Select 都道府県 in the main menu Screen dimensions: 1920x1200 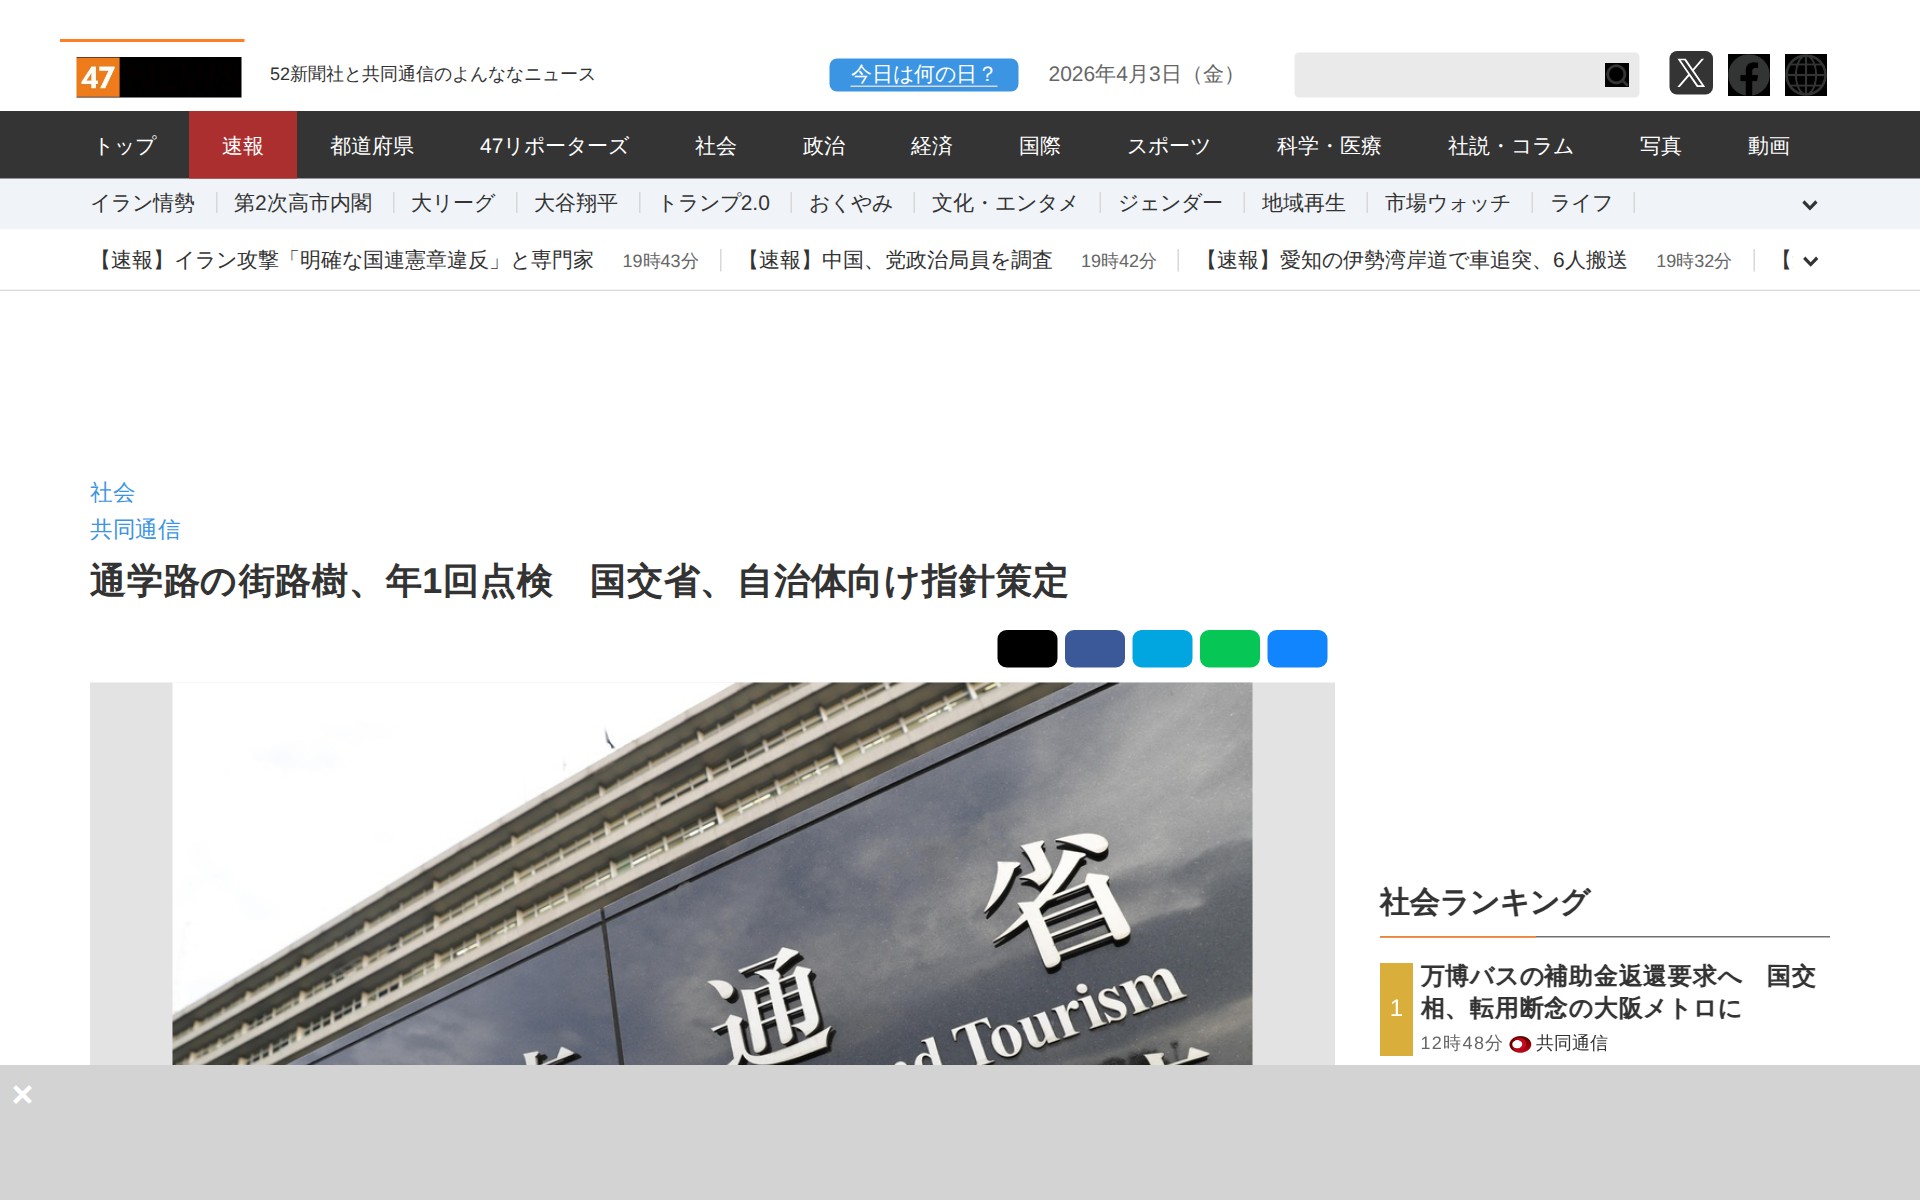[372, 146]
